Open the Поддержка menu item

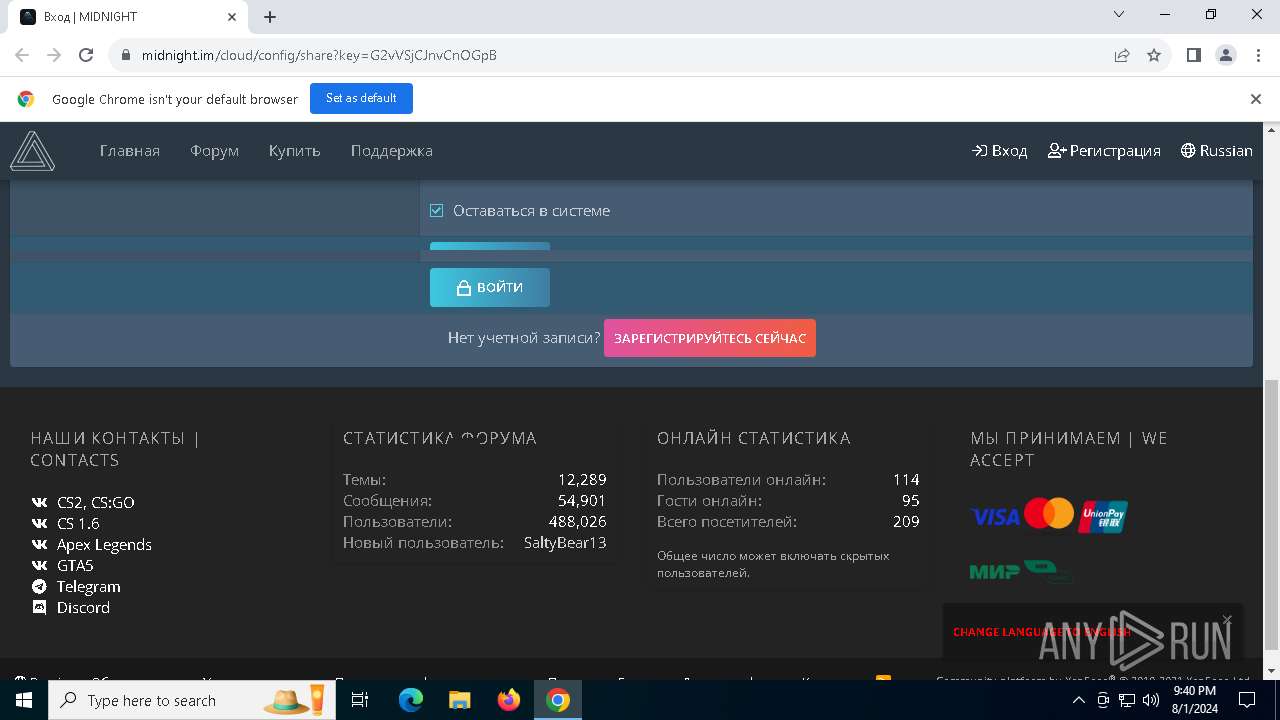coord(392,151)
